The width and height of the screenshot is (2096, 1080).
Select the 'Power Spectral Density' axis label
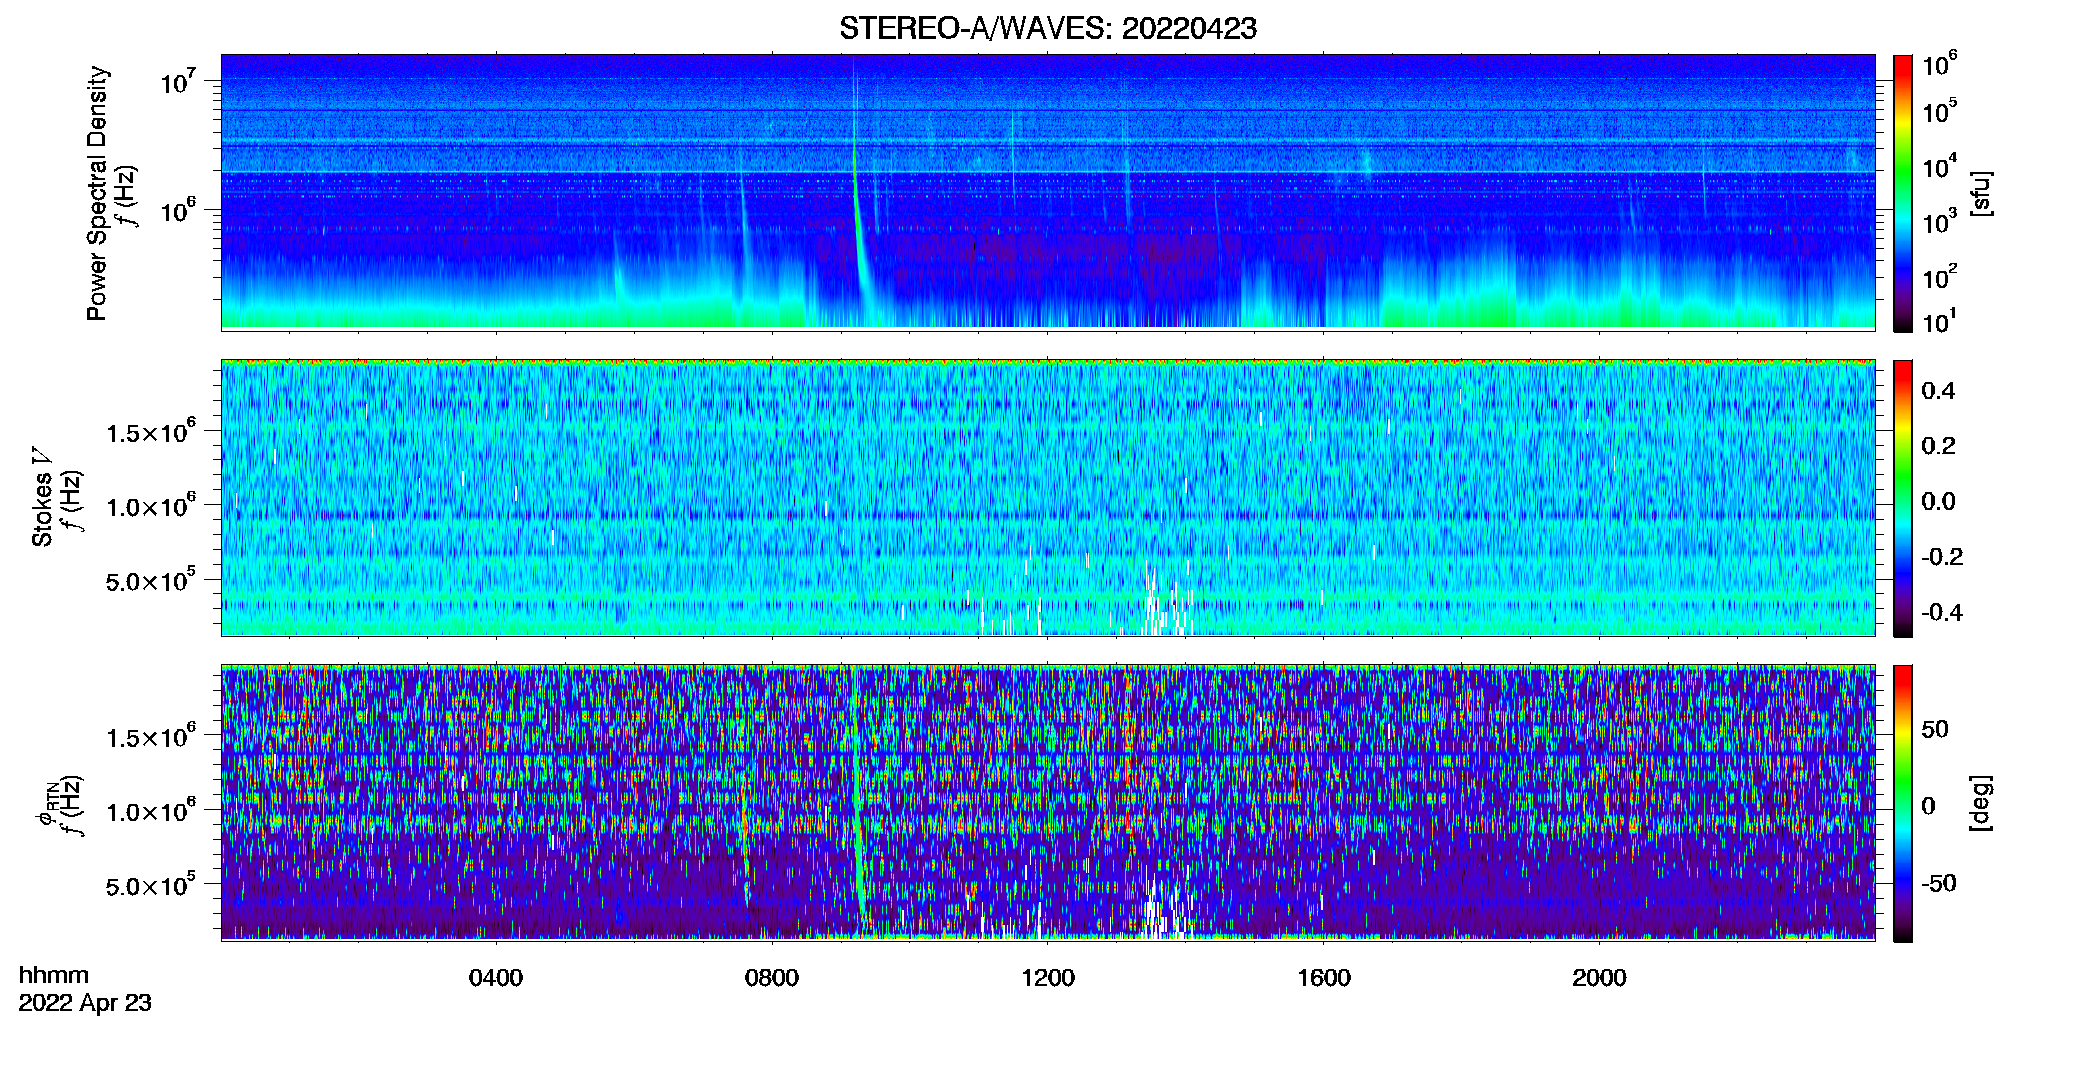(97, 193)
